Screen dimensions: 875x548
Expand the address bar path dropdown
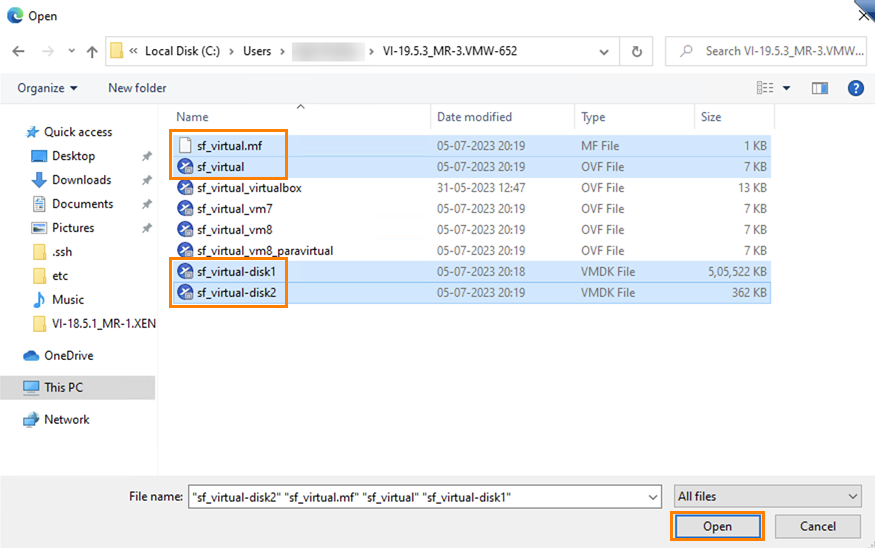pyautogui.click(x=603, y=51)
